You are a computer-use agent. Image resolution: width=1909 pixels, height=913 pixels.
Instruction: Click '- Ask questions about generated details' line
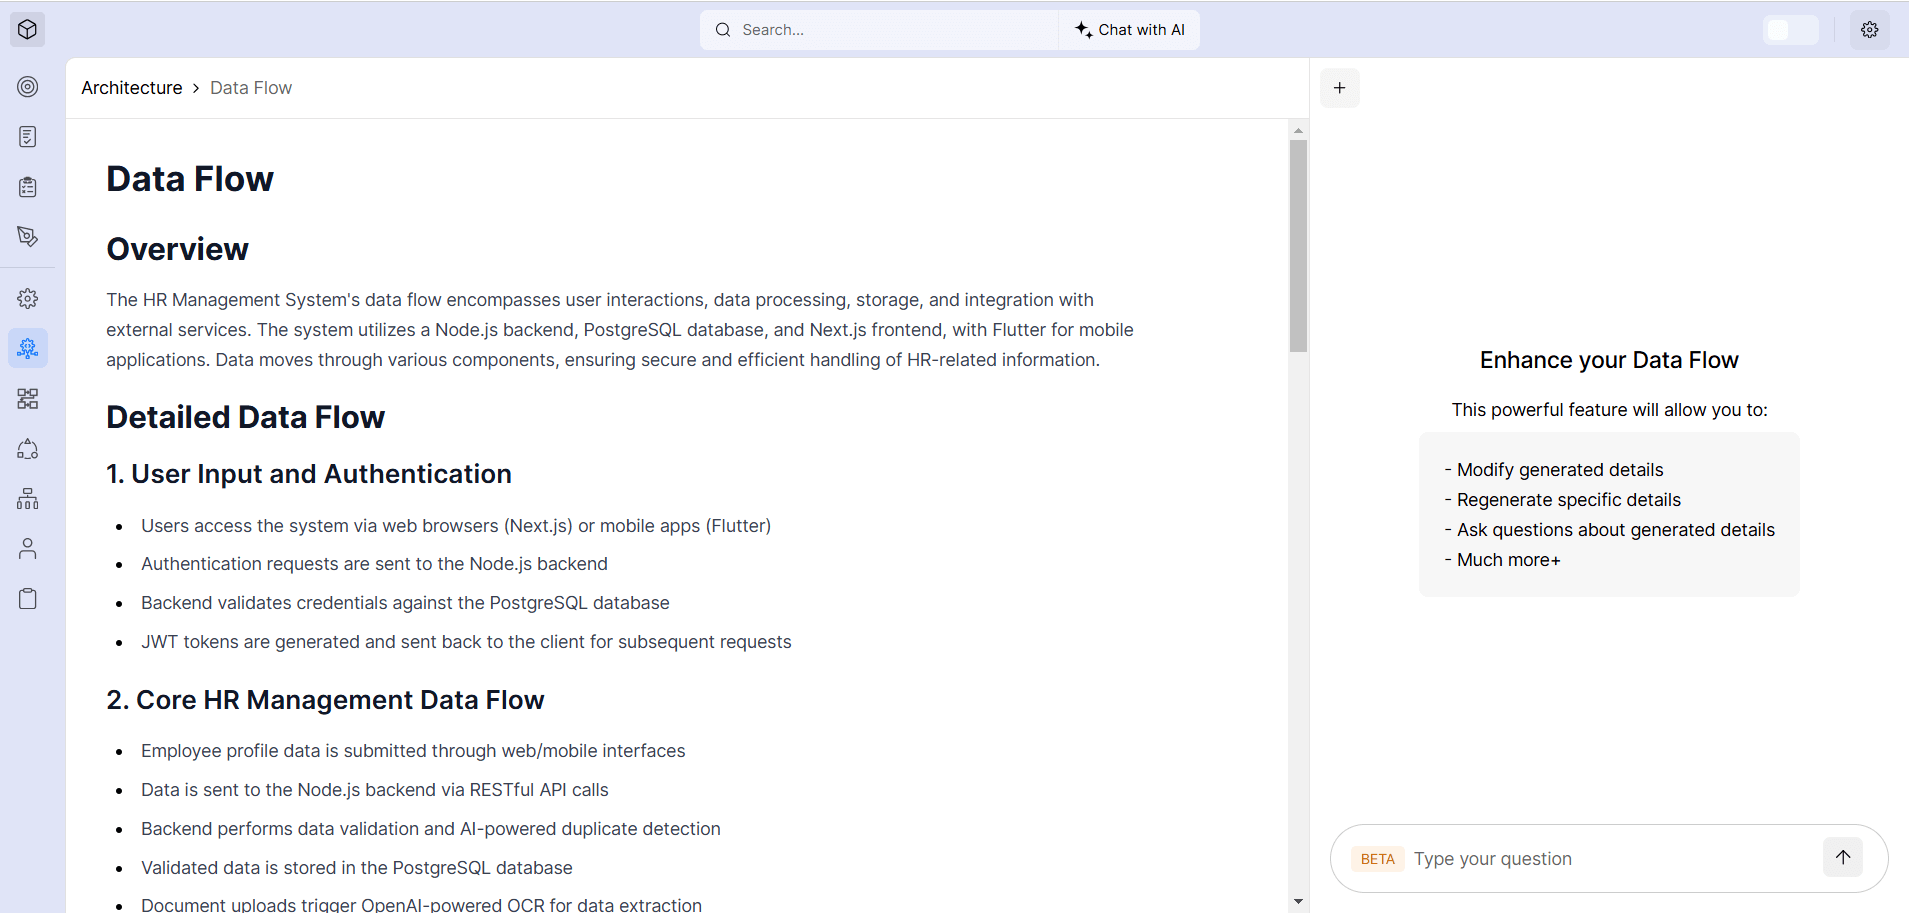pos(1610,530)
